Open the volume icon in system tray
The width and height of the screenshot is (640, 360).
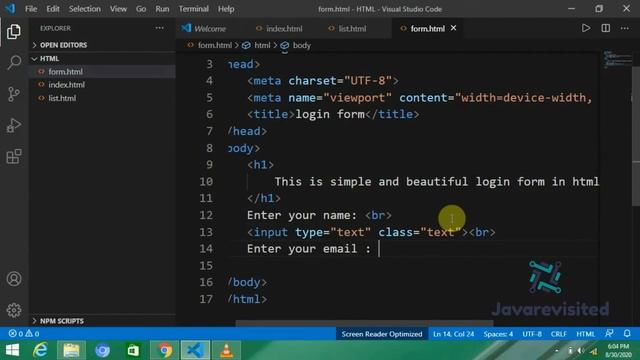(581, 351)
